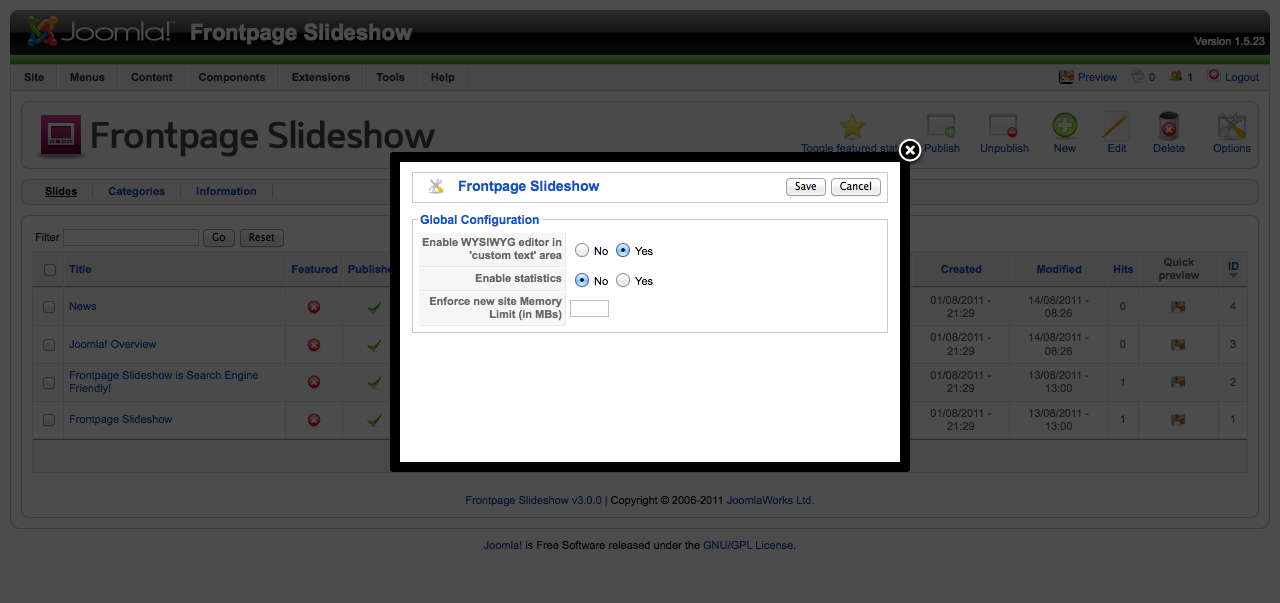Close the configuration modal with the X icon
Viewport: 1280px width, 603px height.
point(909,150)
